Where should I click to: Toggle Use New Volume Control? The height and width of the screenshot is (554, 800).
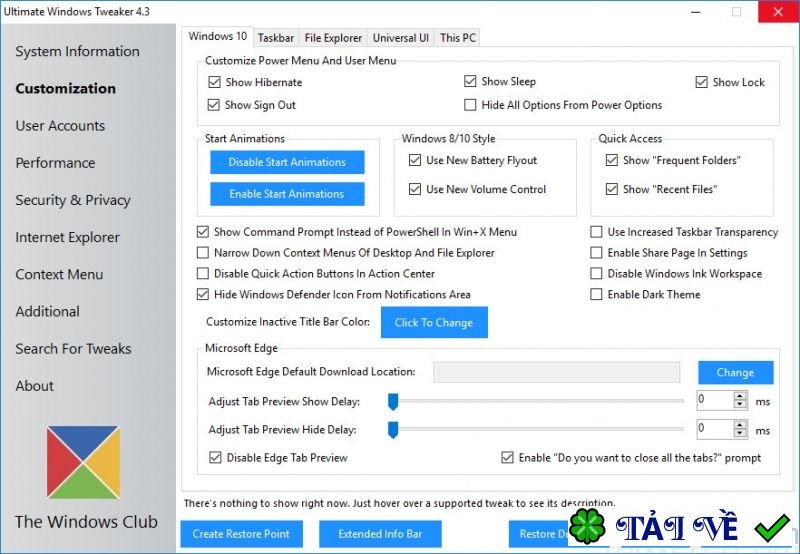pyautogui.click(x=415, y=189)
